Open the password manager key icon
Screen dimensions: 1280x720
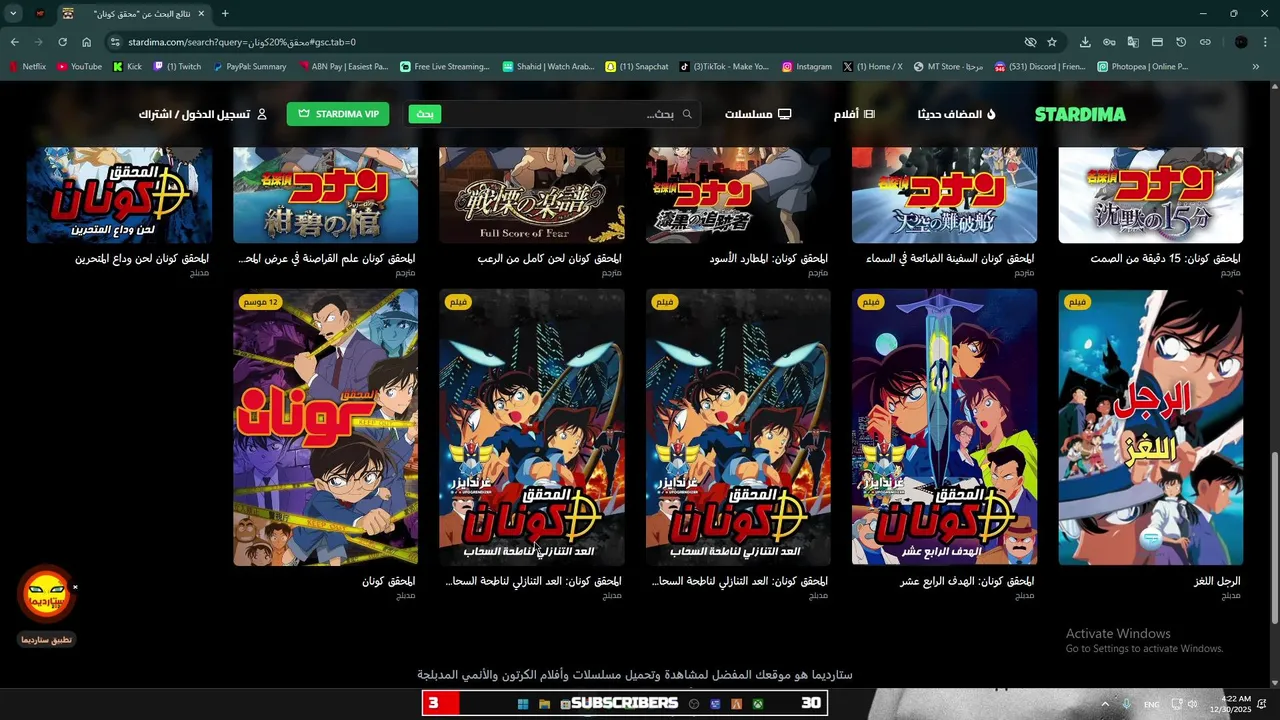click(x=1109, y=42)
